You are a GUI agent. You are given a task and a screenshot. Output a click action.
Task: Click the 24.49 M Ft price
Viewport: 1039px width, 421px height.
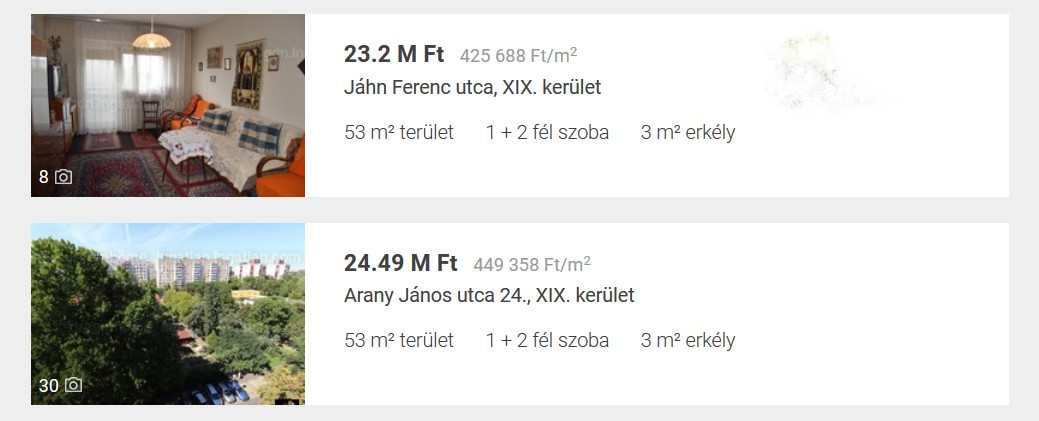tap(400, 263)
